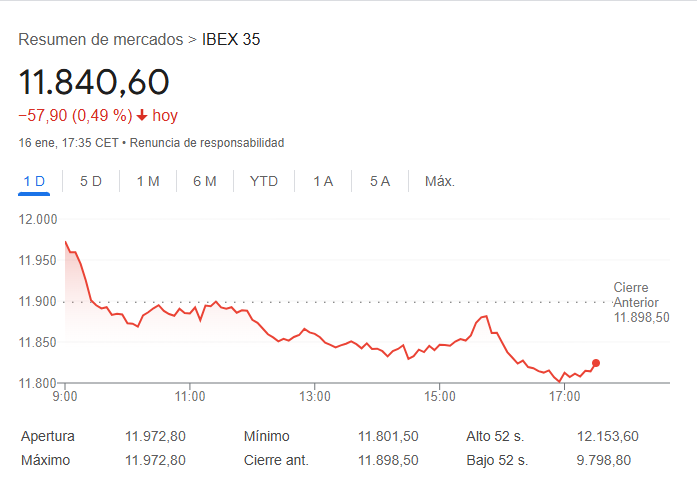This screenshot has height=480, width=697.
Task: Click the red endpoint dot on chart
Action: pyautogui.click(x=596, y=363)
